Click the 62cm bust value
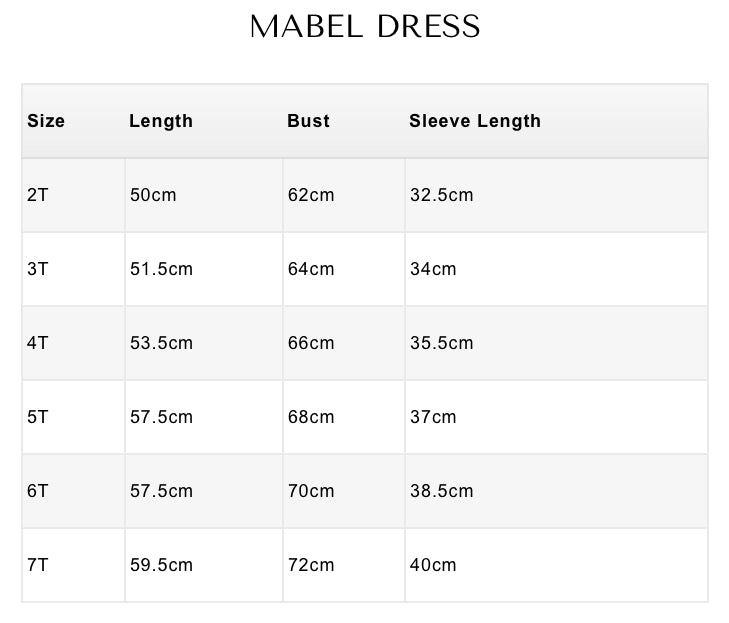Screen dimensions: 729x623 pyautogui.click(x=311, y=195)
